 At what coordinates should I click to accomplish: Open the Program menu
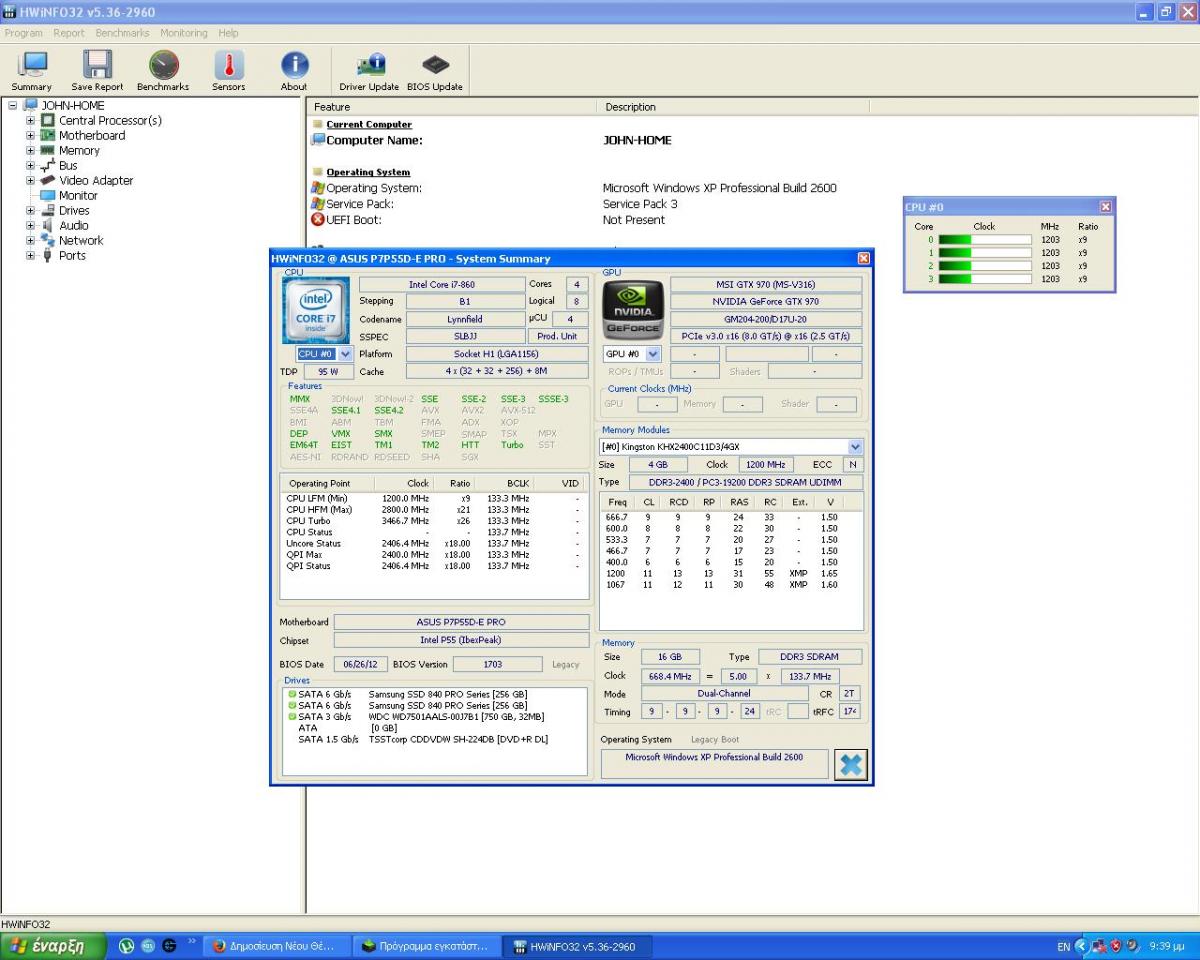24,33
